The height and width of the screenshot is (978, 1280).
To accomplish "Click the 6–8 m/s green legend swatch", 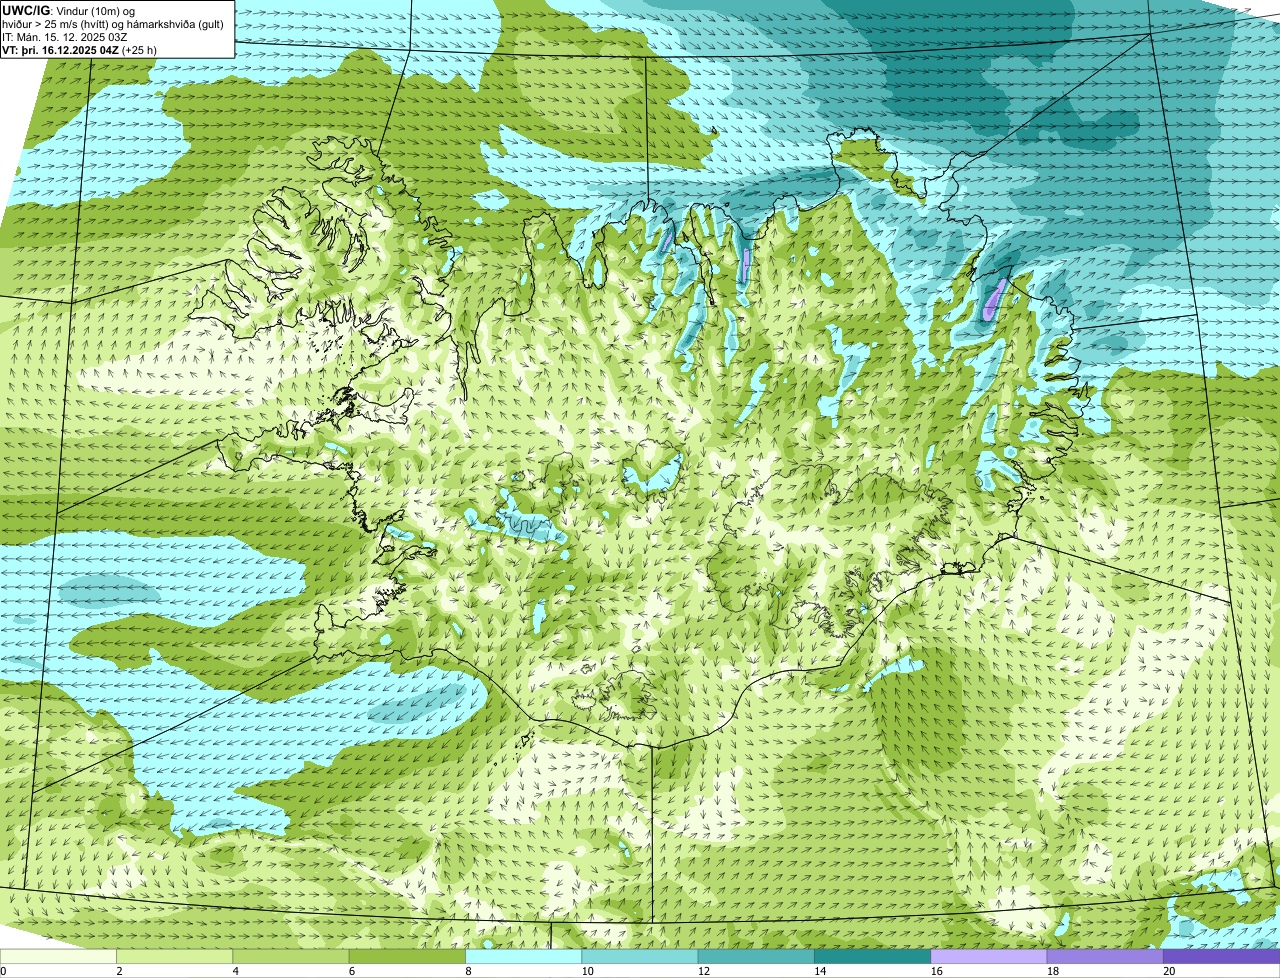I will [x=407, y=957].
